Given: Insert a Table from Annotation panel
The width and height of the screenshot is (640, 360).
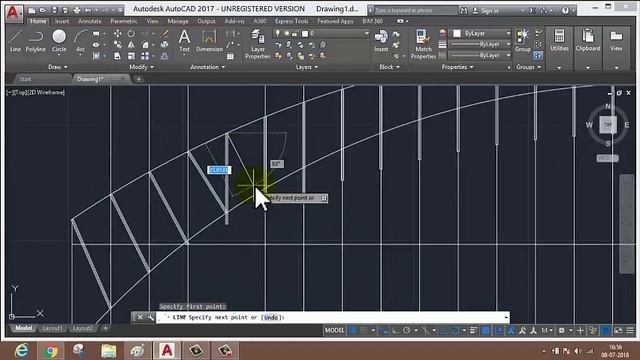Looking at the screenshot, I should coord(231,56).
